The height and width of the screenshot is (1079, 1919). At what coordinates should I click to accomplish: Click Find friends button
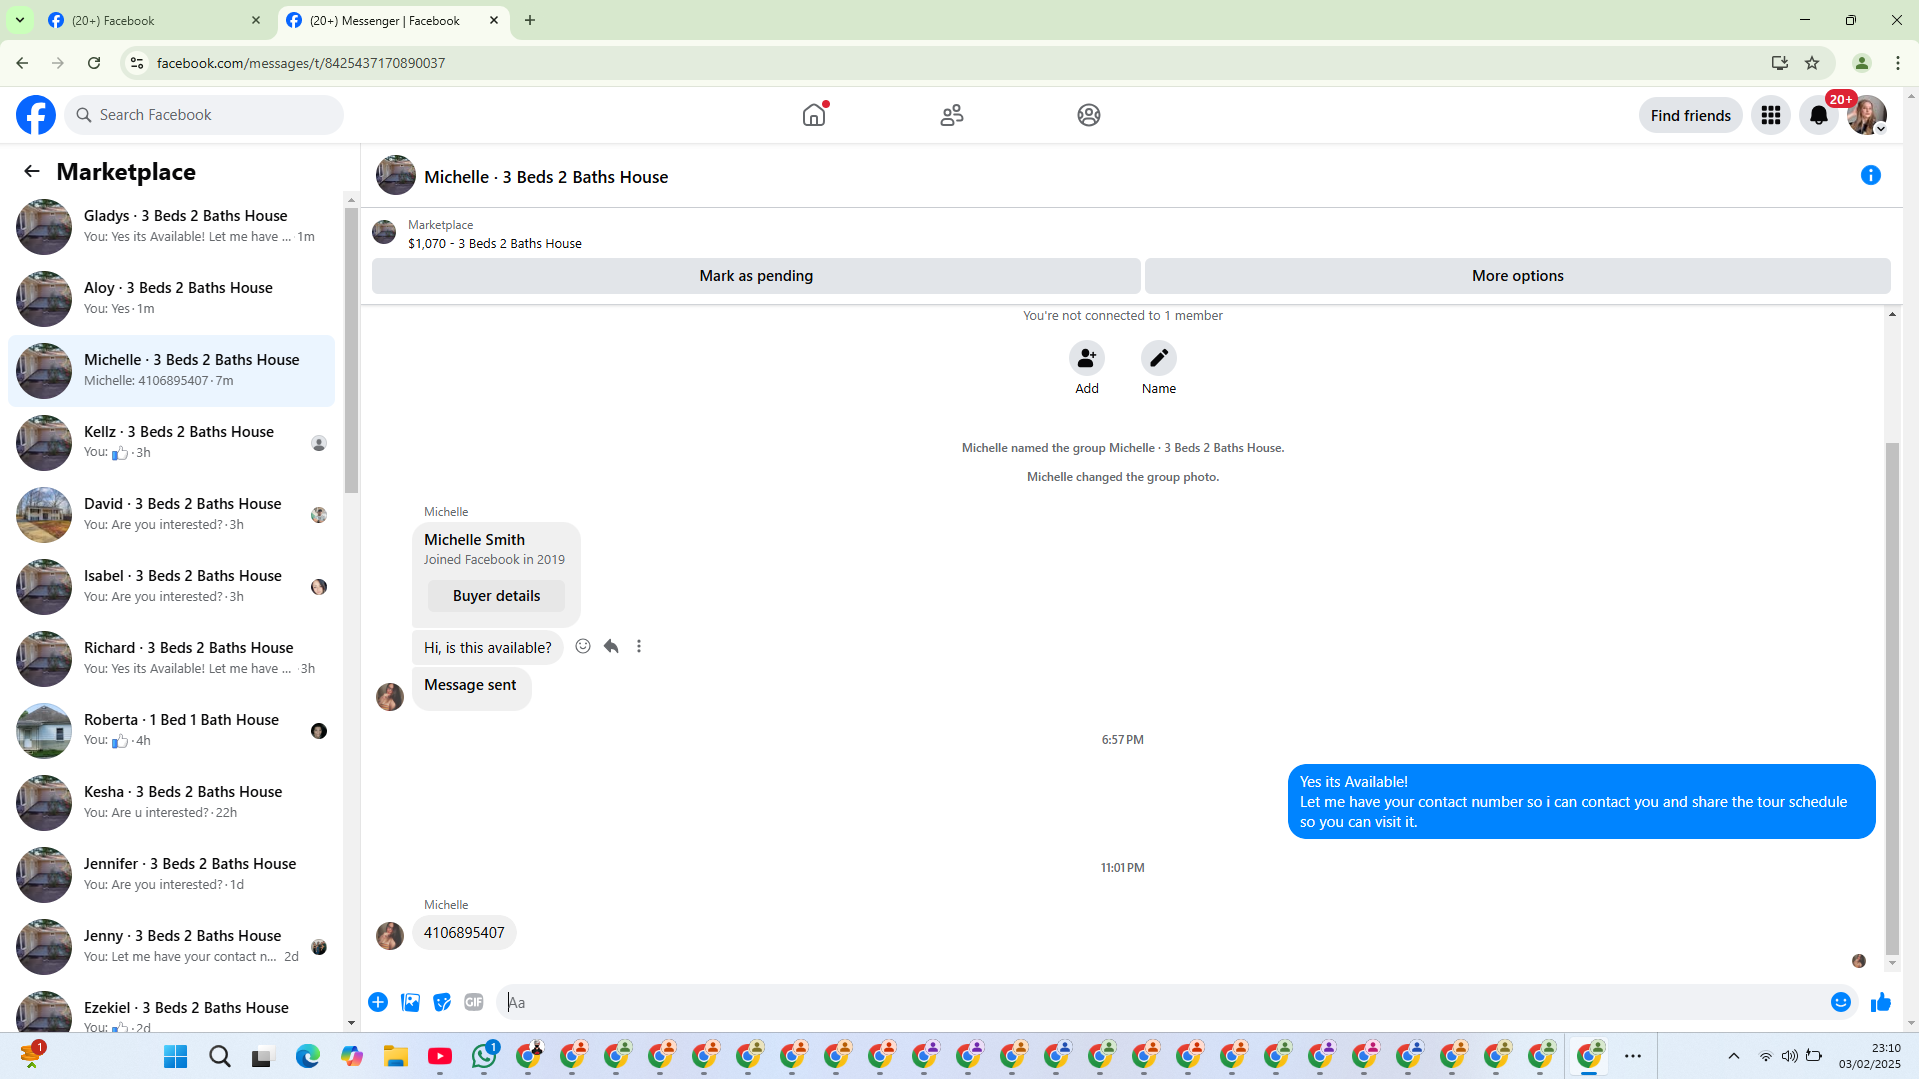point(1690,115)
